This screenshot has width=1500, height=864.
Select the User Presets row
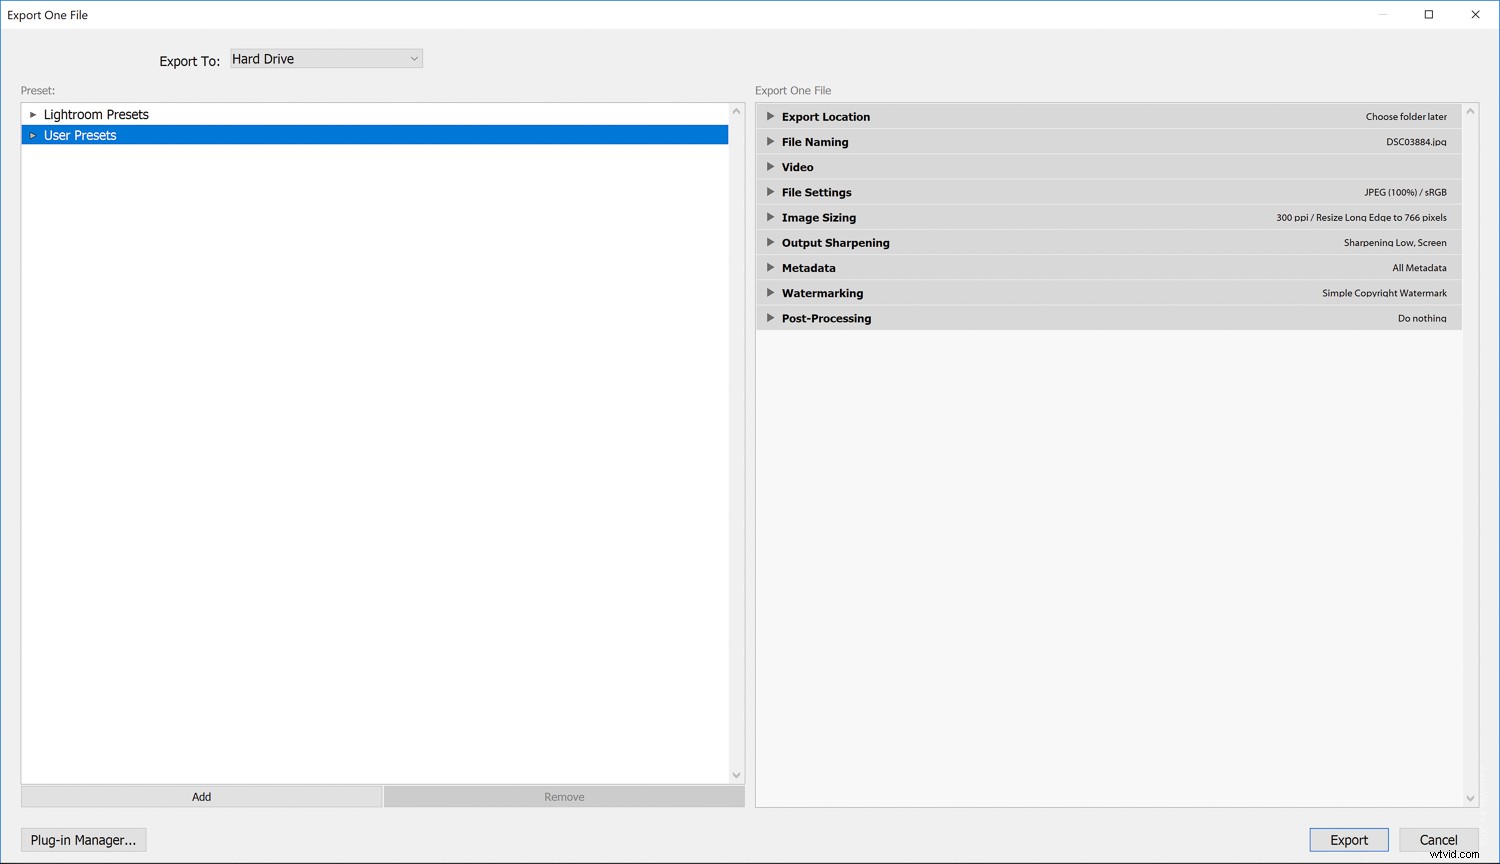coord(375,135)
